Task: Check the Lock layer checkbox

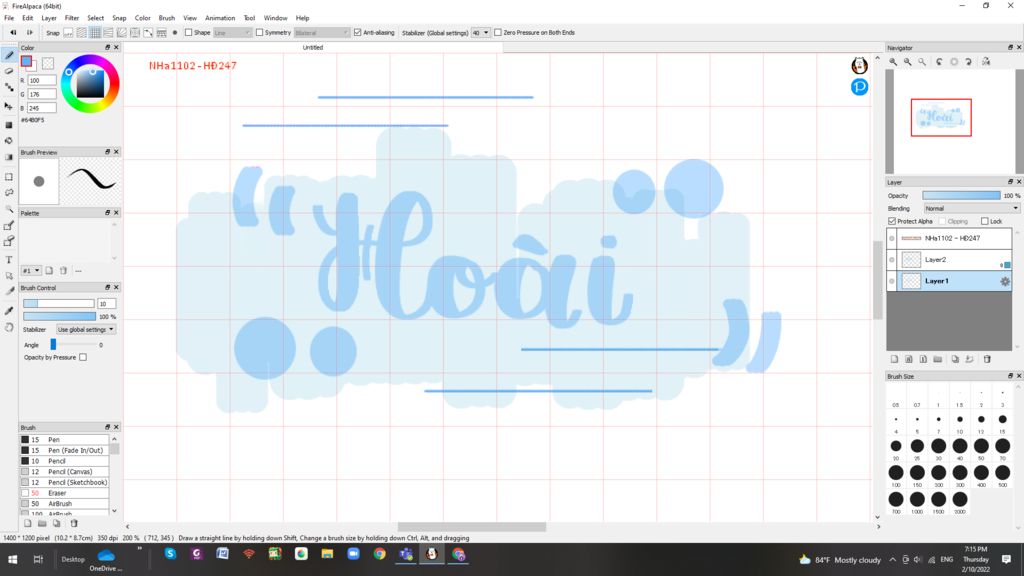Action: point(985,221)
